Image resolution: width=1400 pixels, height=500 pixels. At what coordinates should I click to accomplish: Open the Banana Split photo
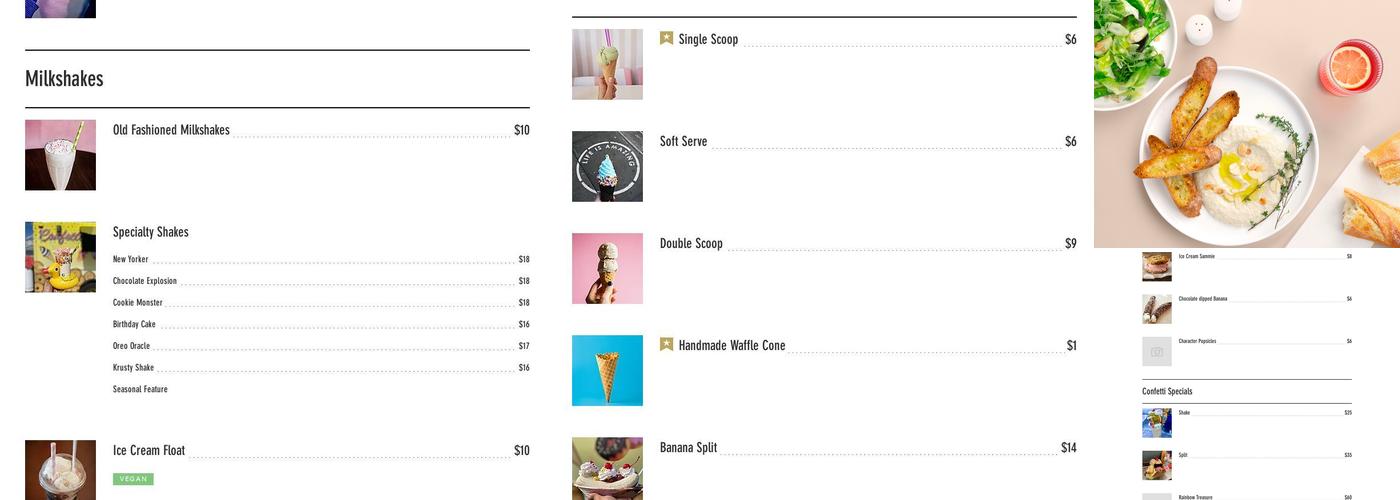(x=607, y=468)
